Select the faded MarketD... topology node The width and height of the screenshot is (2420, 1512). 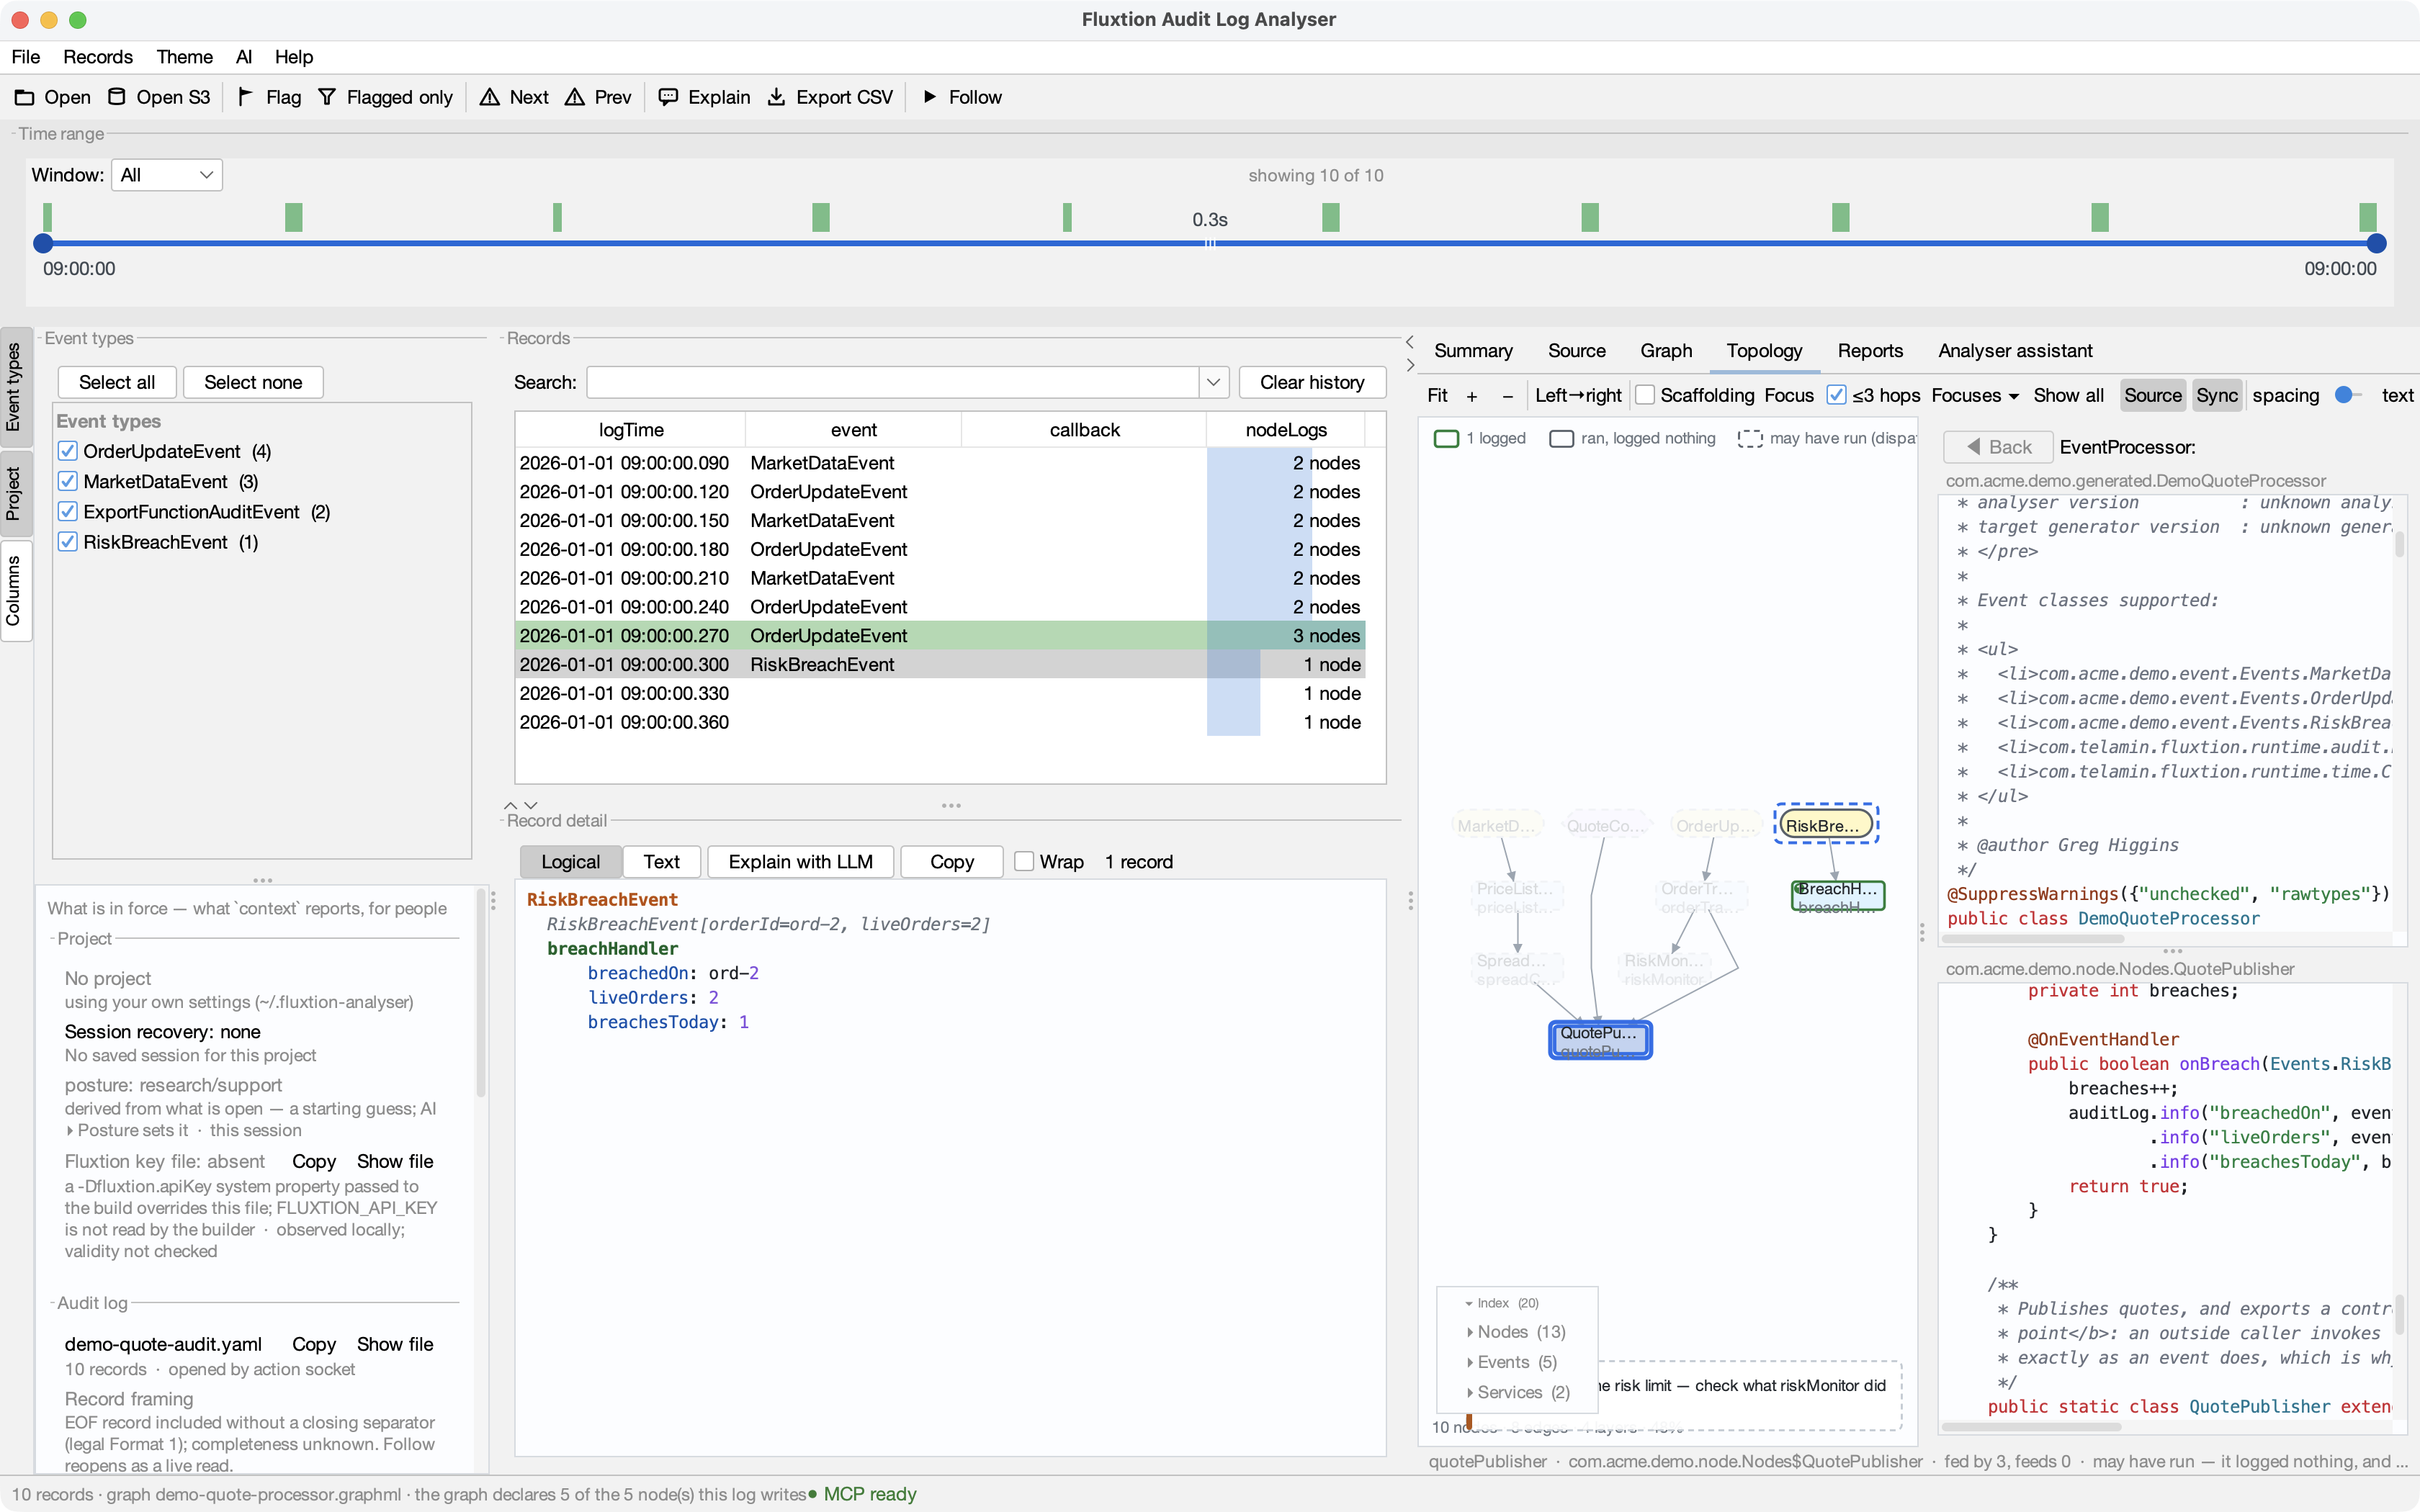coord(1497,825)
